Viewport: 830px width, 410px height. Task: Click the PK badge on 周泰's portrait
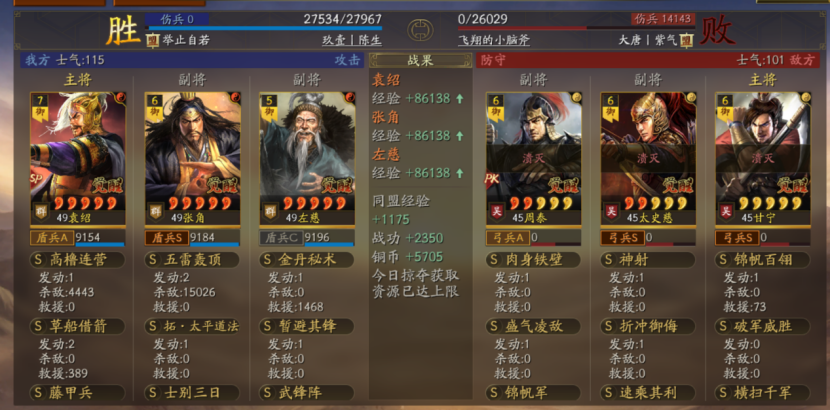point(492,178)
